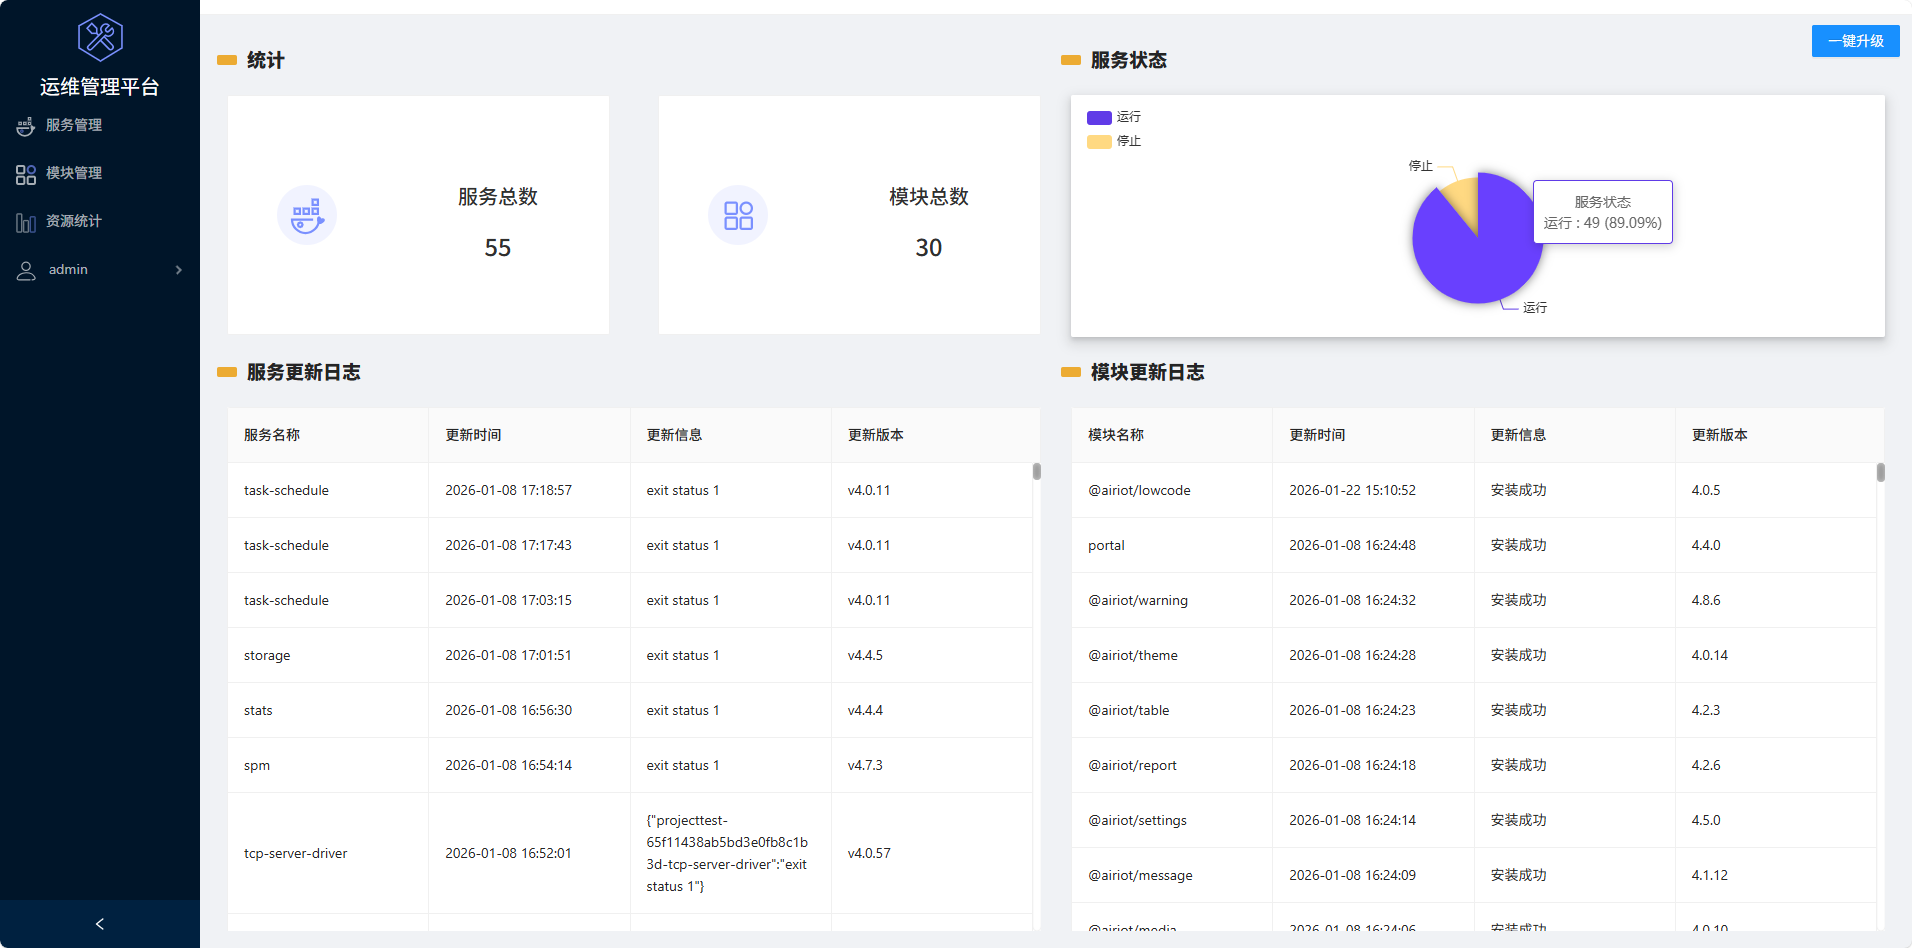Toggle the 停止 legend item in chart
1912x948 pixels.
pos(1113,141)
